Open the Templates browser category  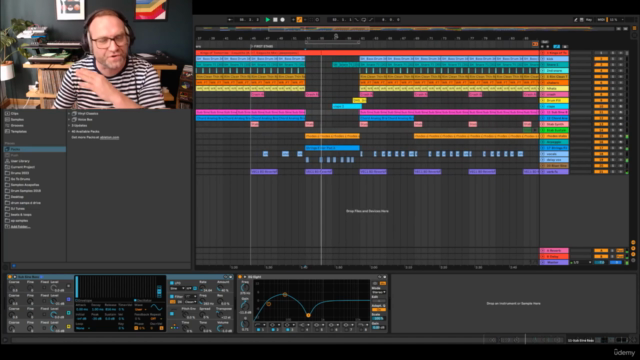click(18, 131)
